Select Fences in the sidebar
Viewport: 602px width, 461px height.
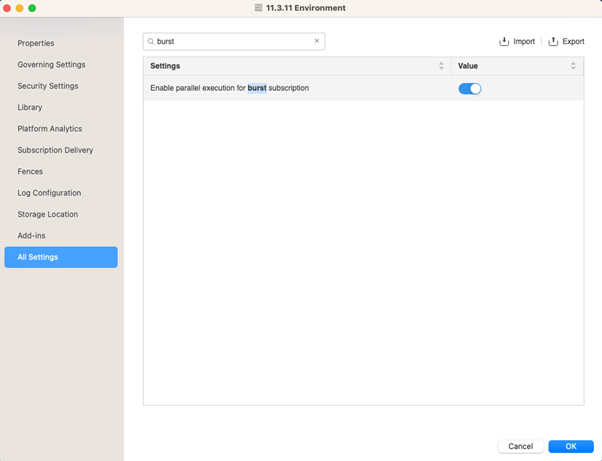click(x=30, y=172)
